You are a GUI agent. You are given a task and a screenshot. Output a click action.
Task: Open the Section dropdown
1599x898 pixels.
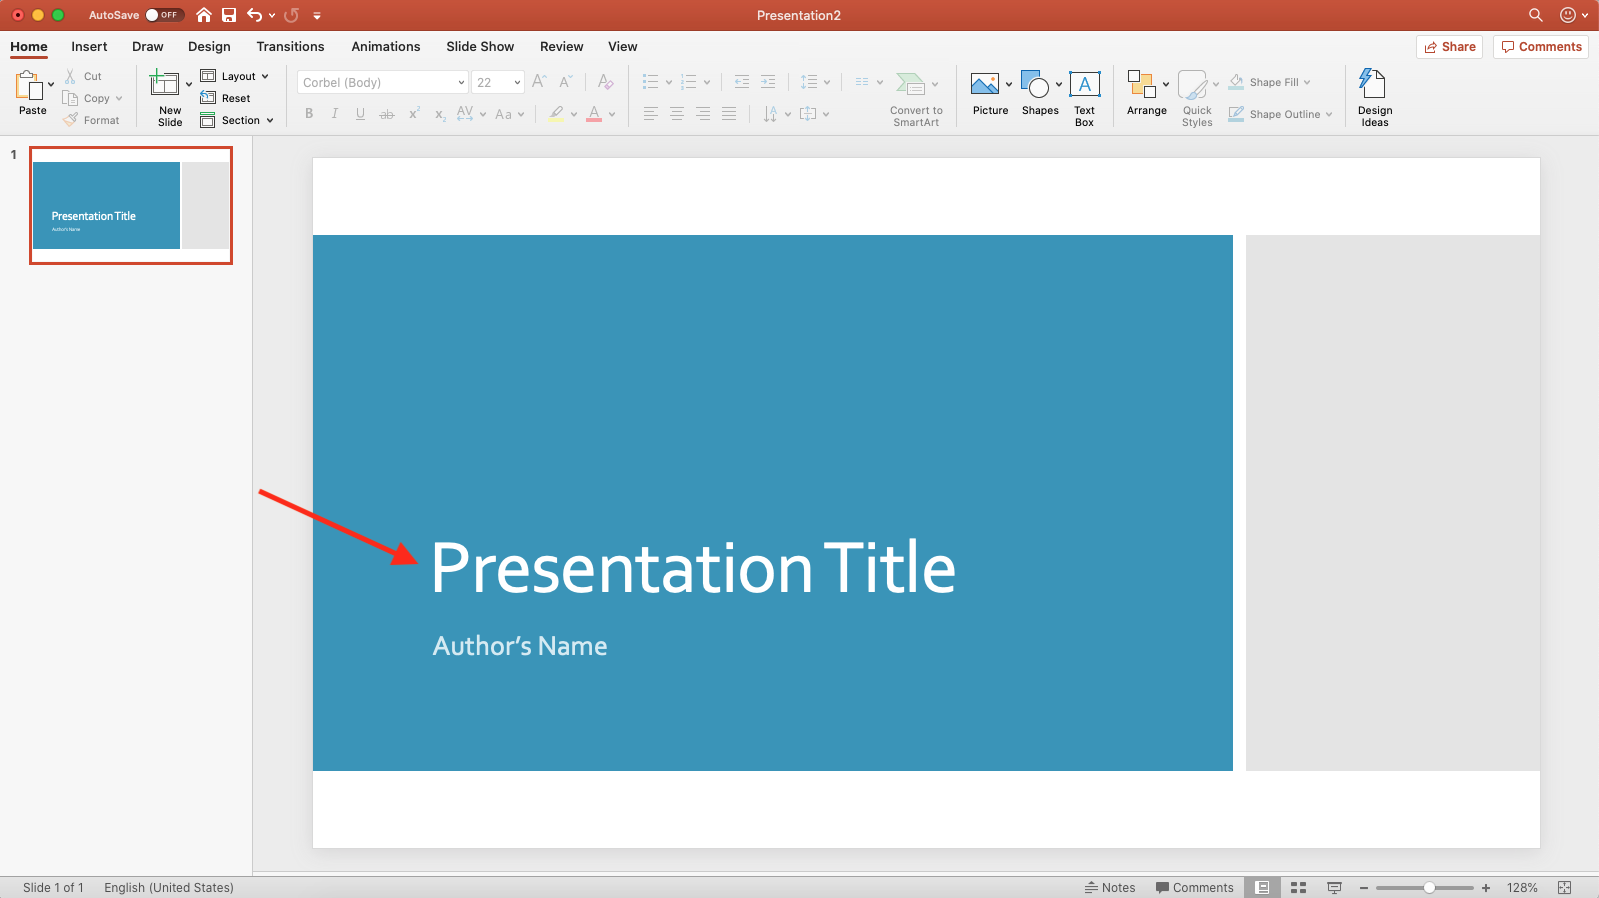[237, 120]
